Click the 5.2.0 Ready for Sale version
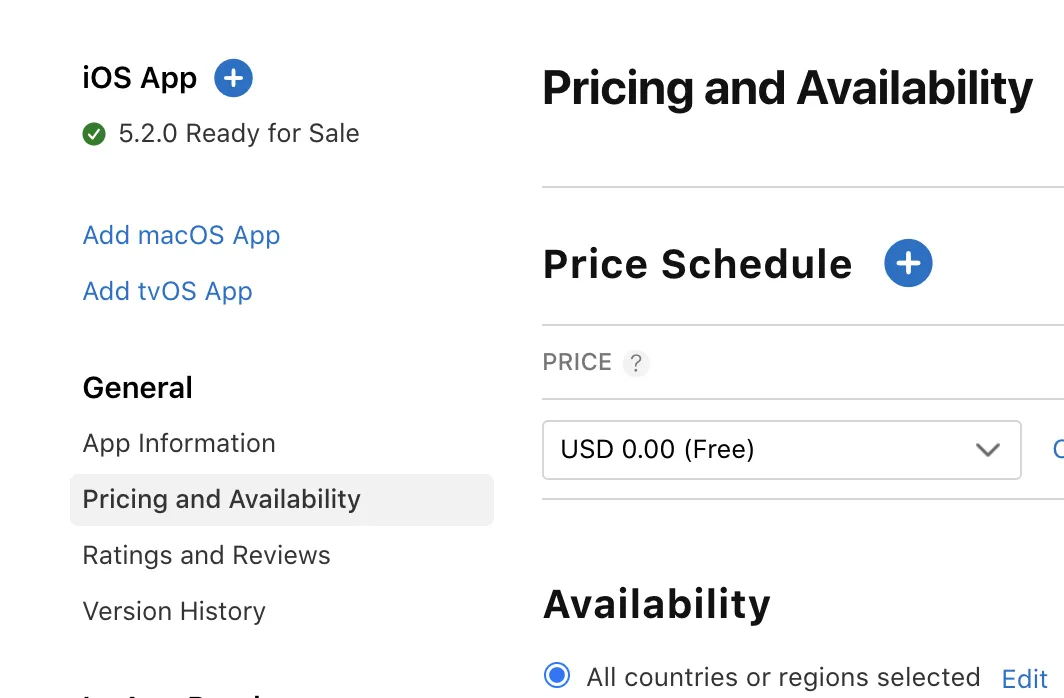The width and height of the screenshot is (1064, 698). point(238,134)
